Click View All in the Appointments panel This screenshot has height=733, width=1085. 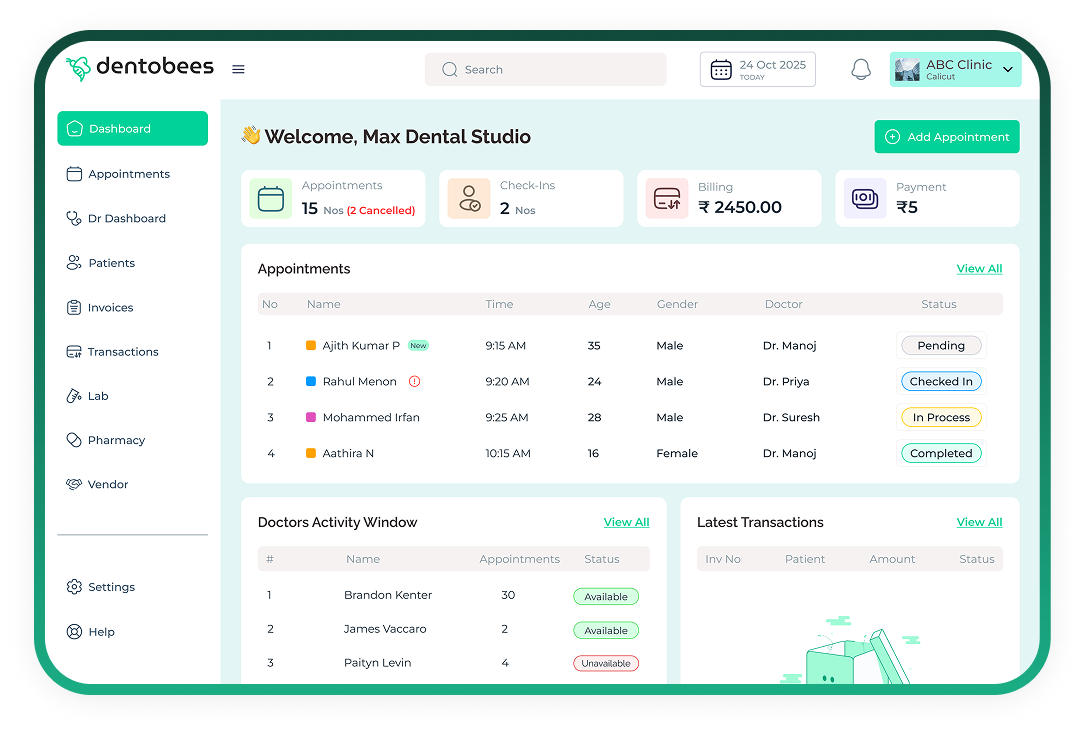(x=978, y=269)
